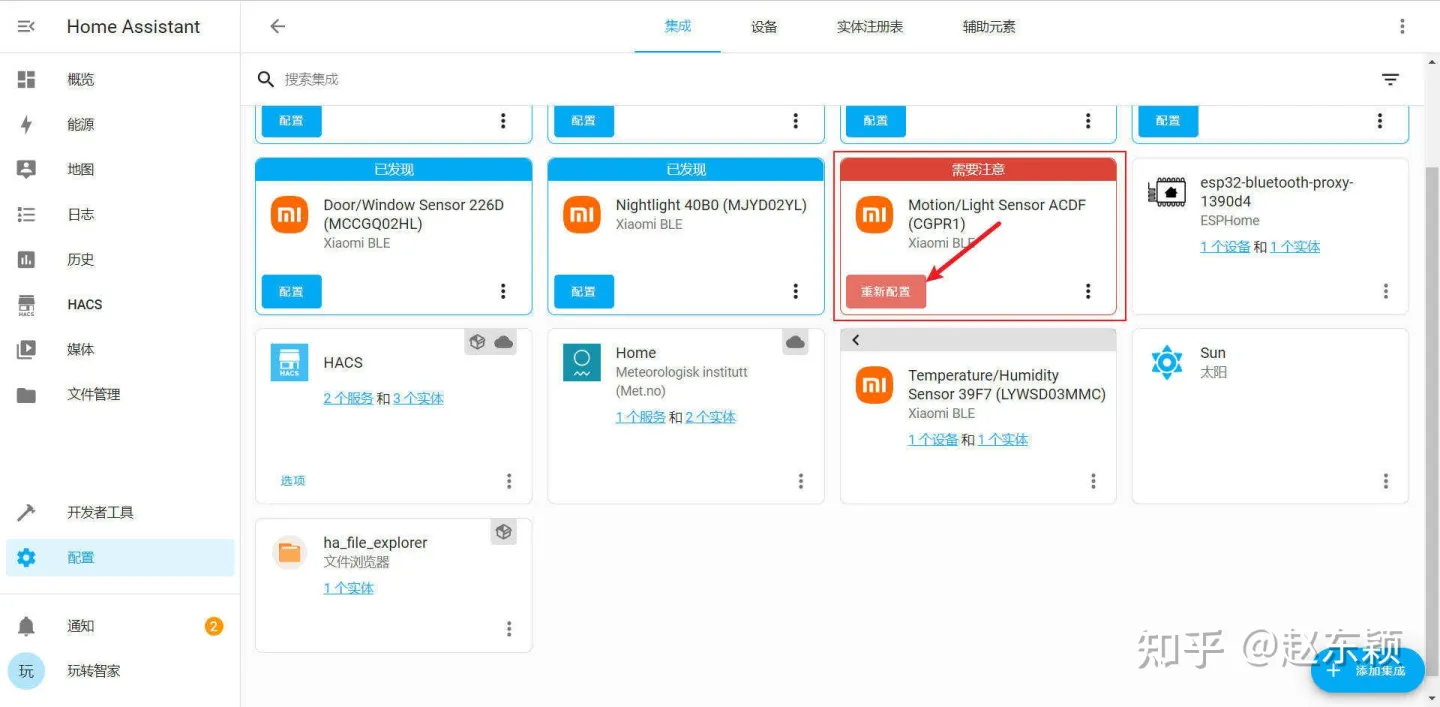Open the 概览 overview dashboard icon

[x=27, y=80]
